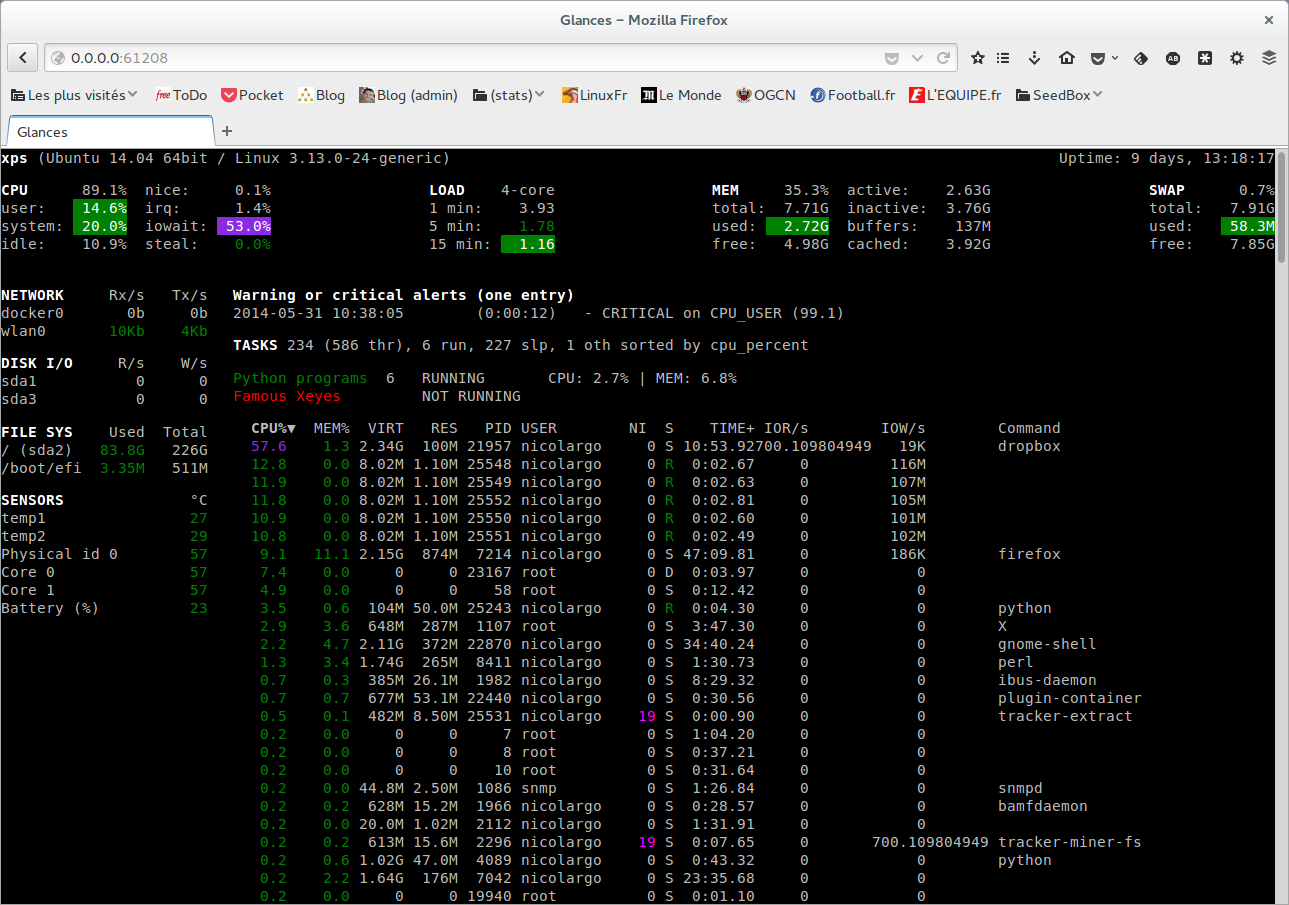
Task: Open the URL history dropdown arrow
Action: point(918,58)
